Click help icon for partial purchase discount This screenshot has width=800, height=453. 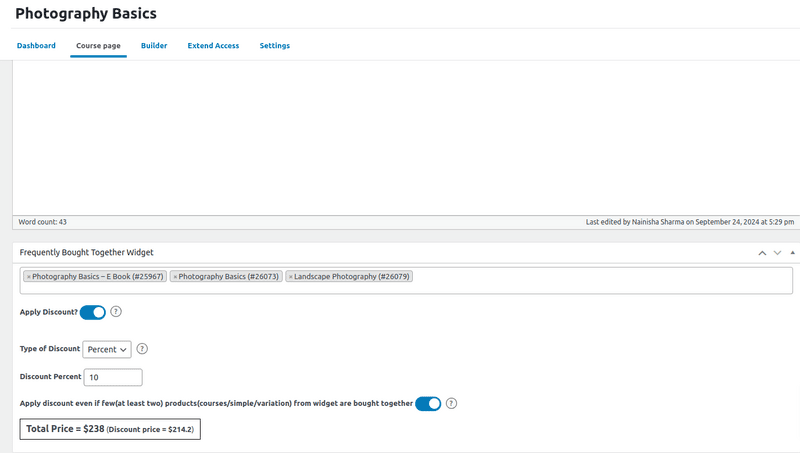[x=452, y=404]
